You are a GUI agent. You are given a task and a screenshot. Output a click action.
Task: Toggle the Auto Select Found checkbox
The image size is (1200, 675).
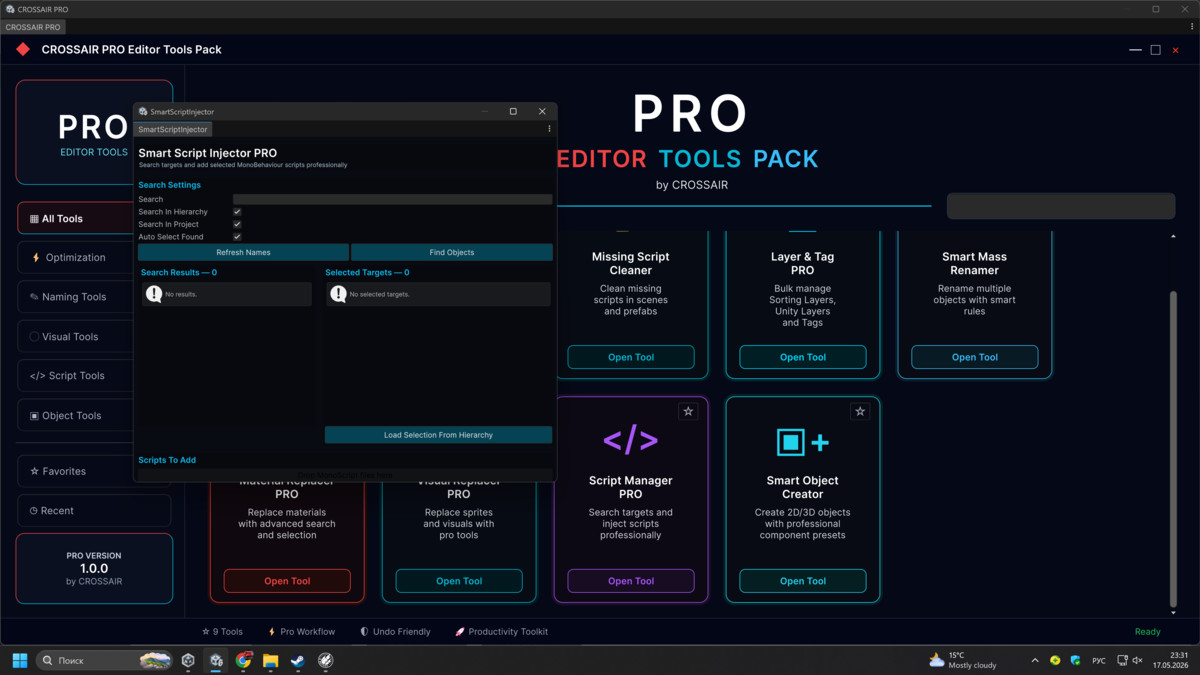pyautogui.click(x=237, y=237)
